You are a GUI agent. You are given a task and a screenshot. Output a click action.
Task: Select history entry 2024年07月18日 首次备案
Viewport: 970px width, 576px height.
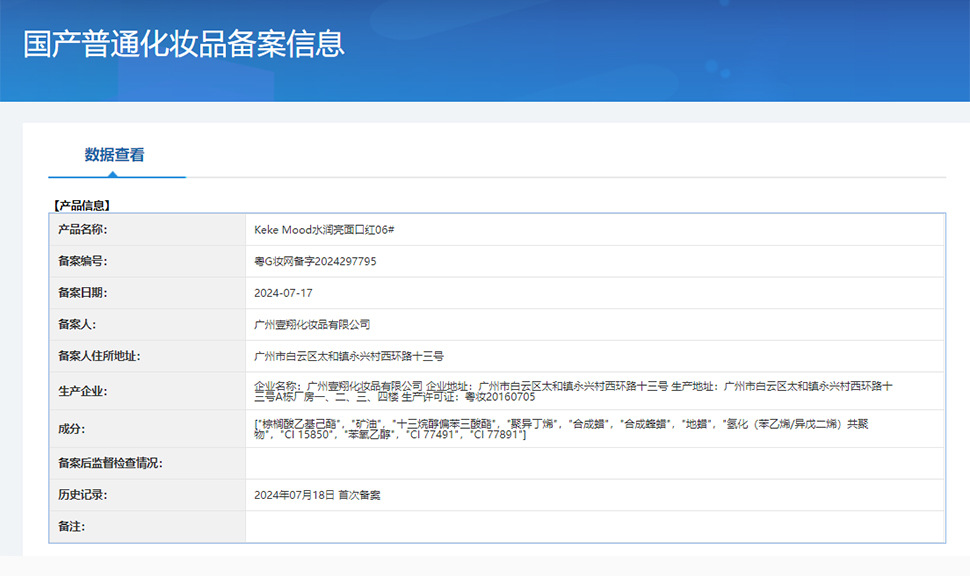pyautogui.click(x=318, y=495)
